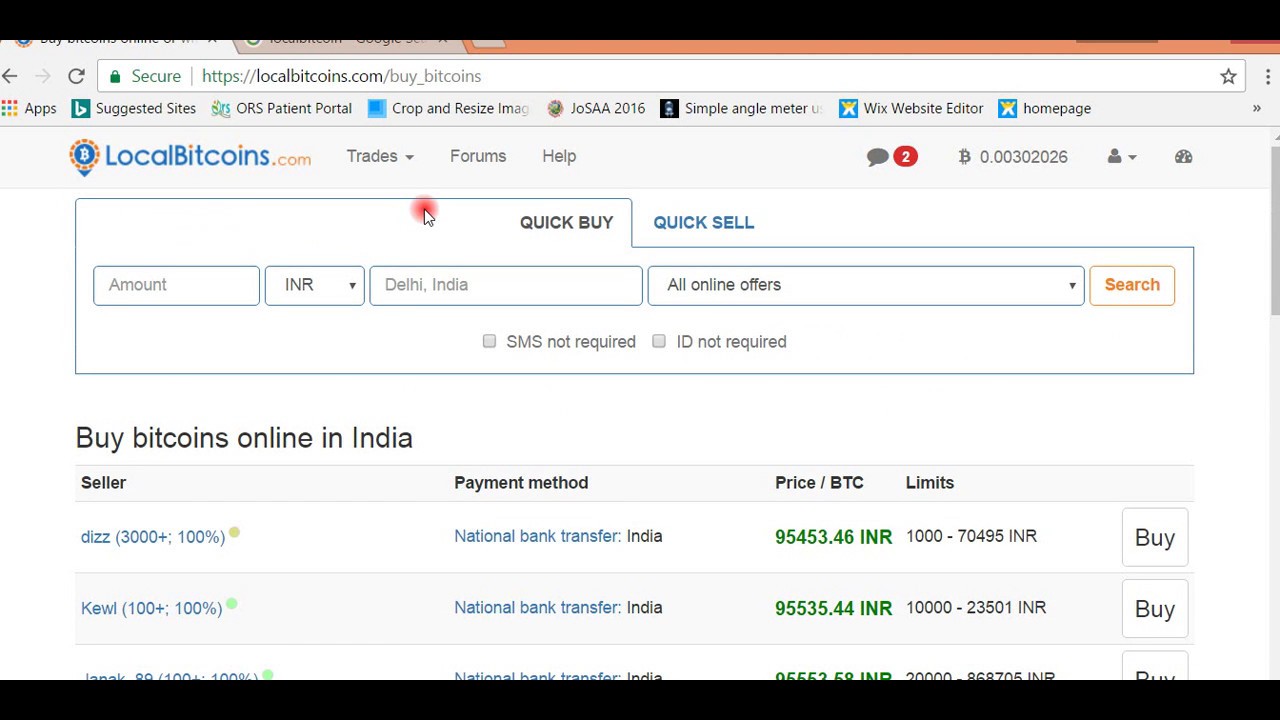Screen dimensions: 1280x720
Task: Open the dashboard gauge icon
Action: pyautogui.click(x=1184, y=157)
